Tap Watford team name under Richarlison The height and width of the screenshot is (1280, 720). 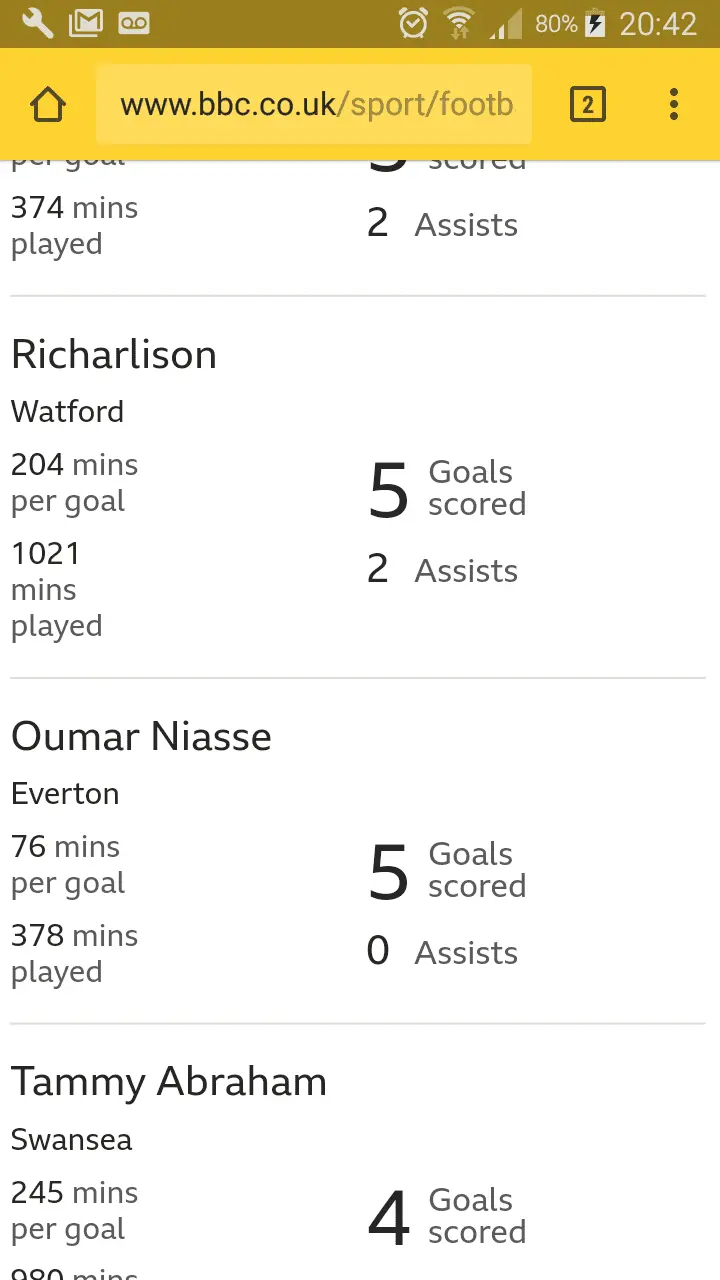[68, 411]
